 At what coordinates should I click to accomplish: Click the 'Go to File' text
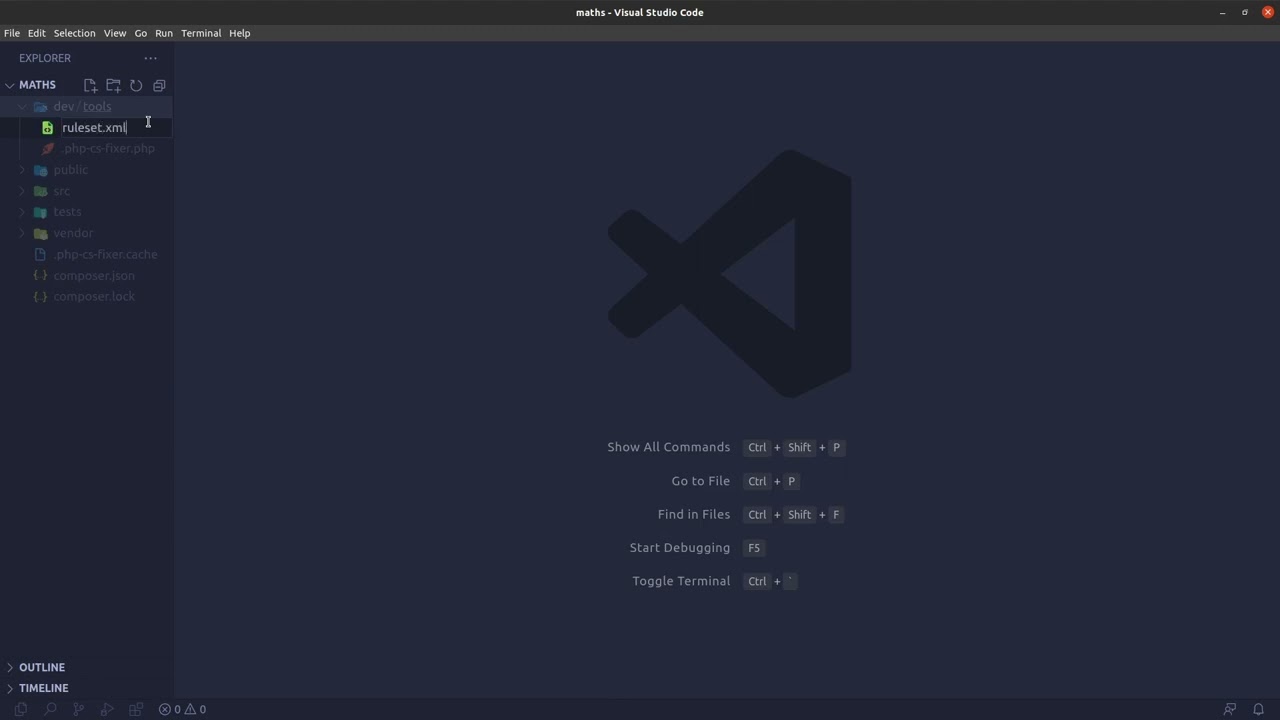(701, 481)
